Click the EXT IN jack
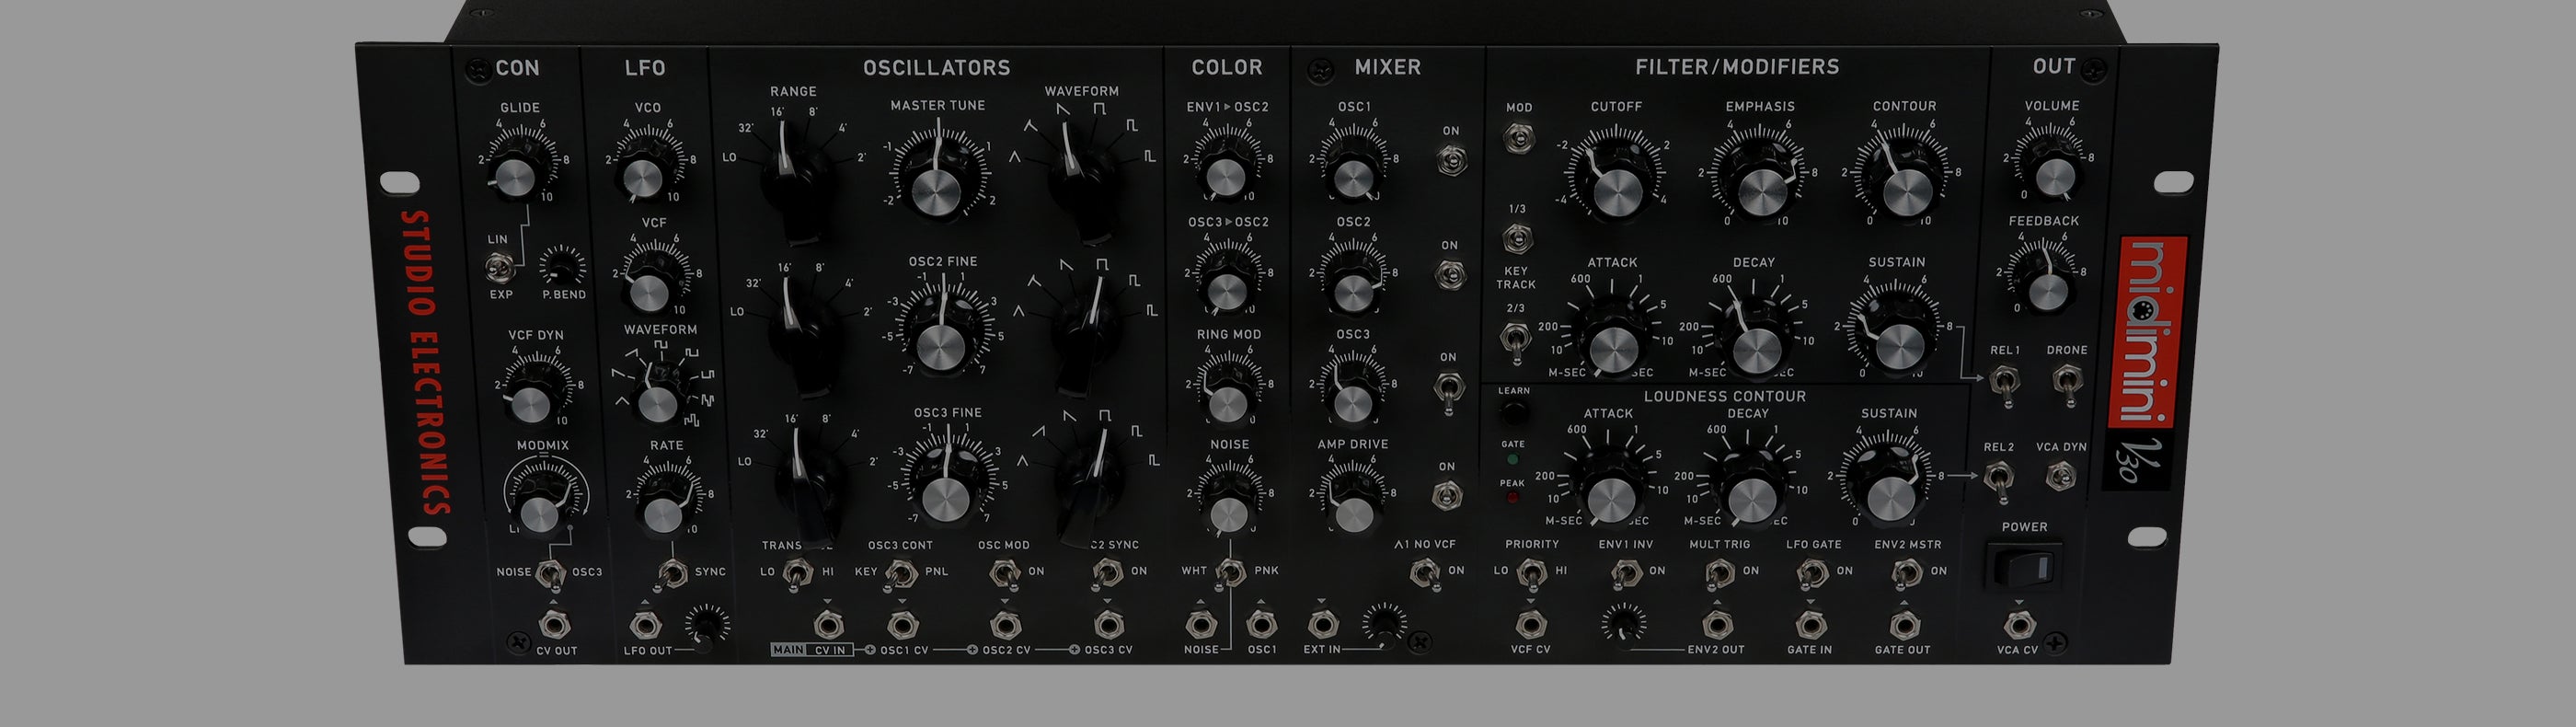The width and height of the screenshot is (2576, 727). point(1322,625)
